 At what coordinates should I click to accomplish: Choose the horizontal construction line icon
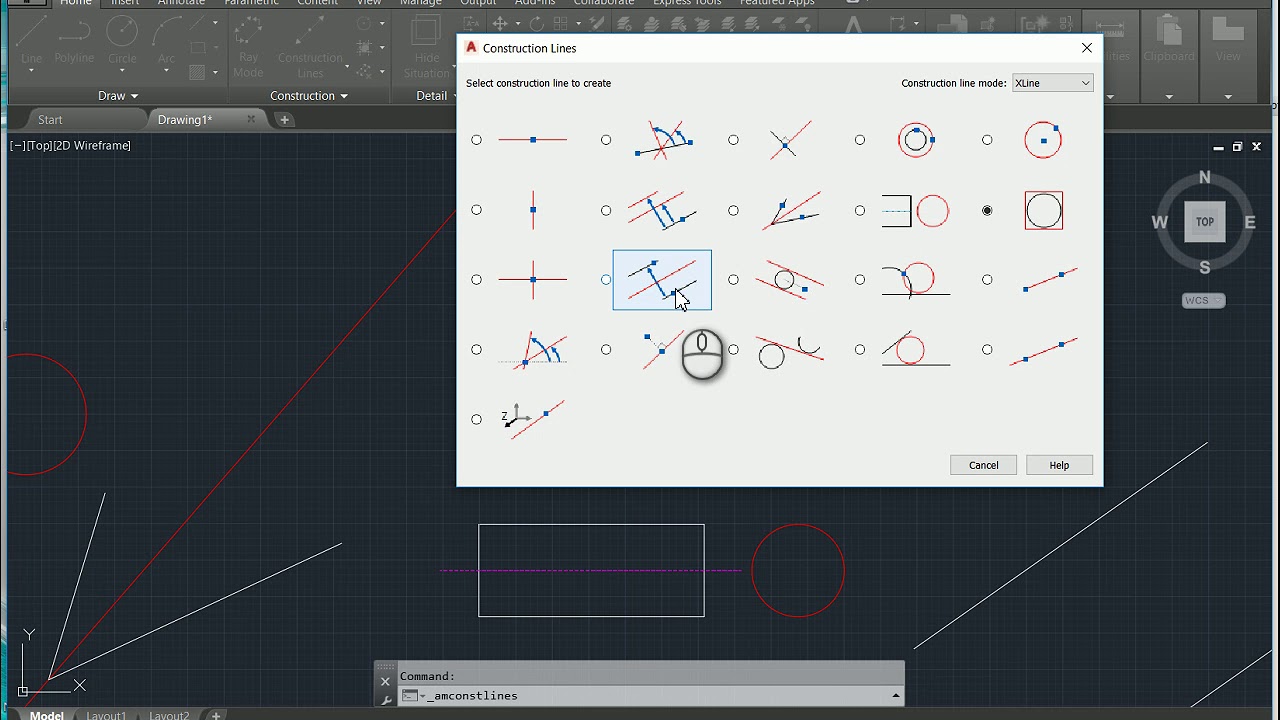[x=533, y=140]
